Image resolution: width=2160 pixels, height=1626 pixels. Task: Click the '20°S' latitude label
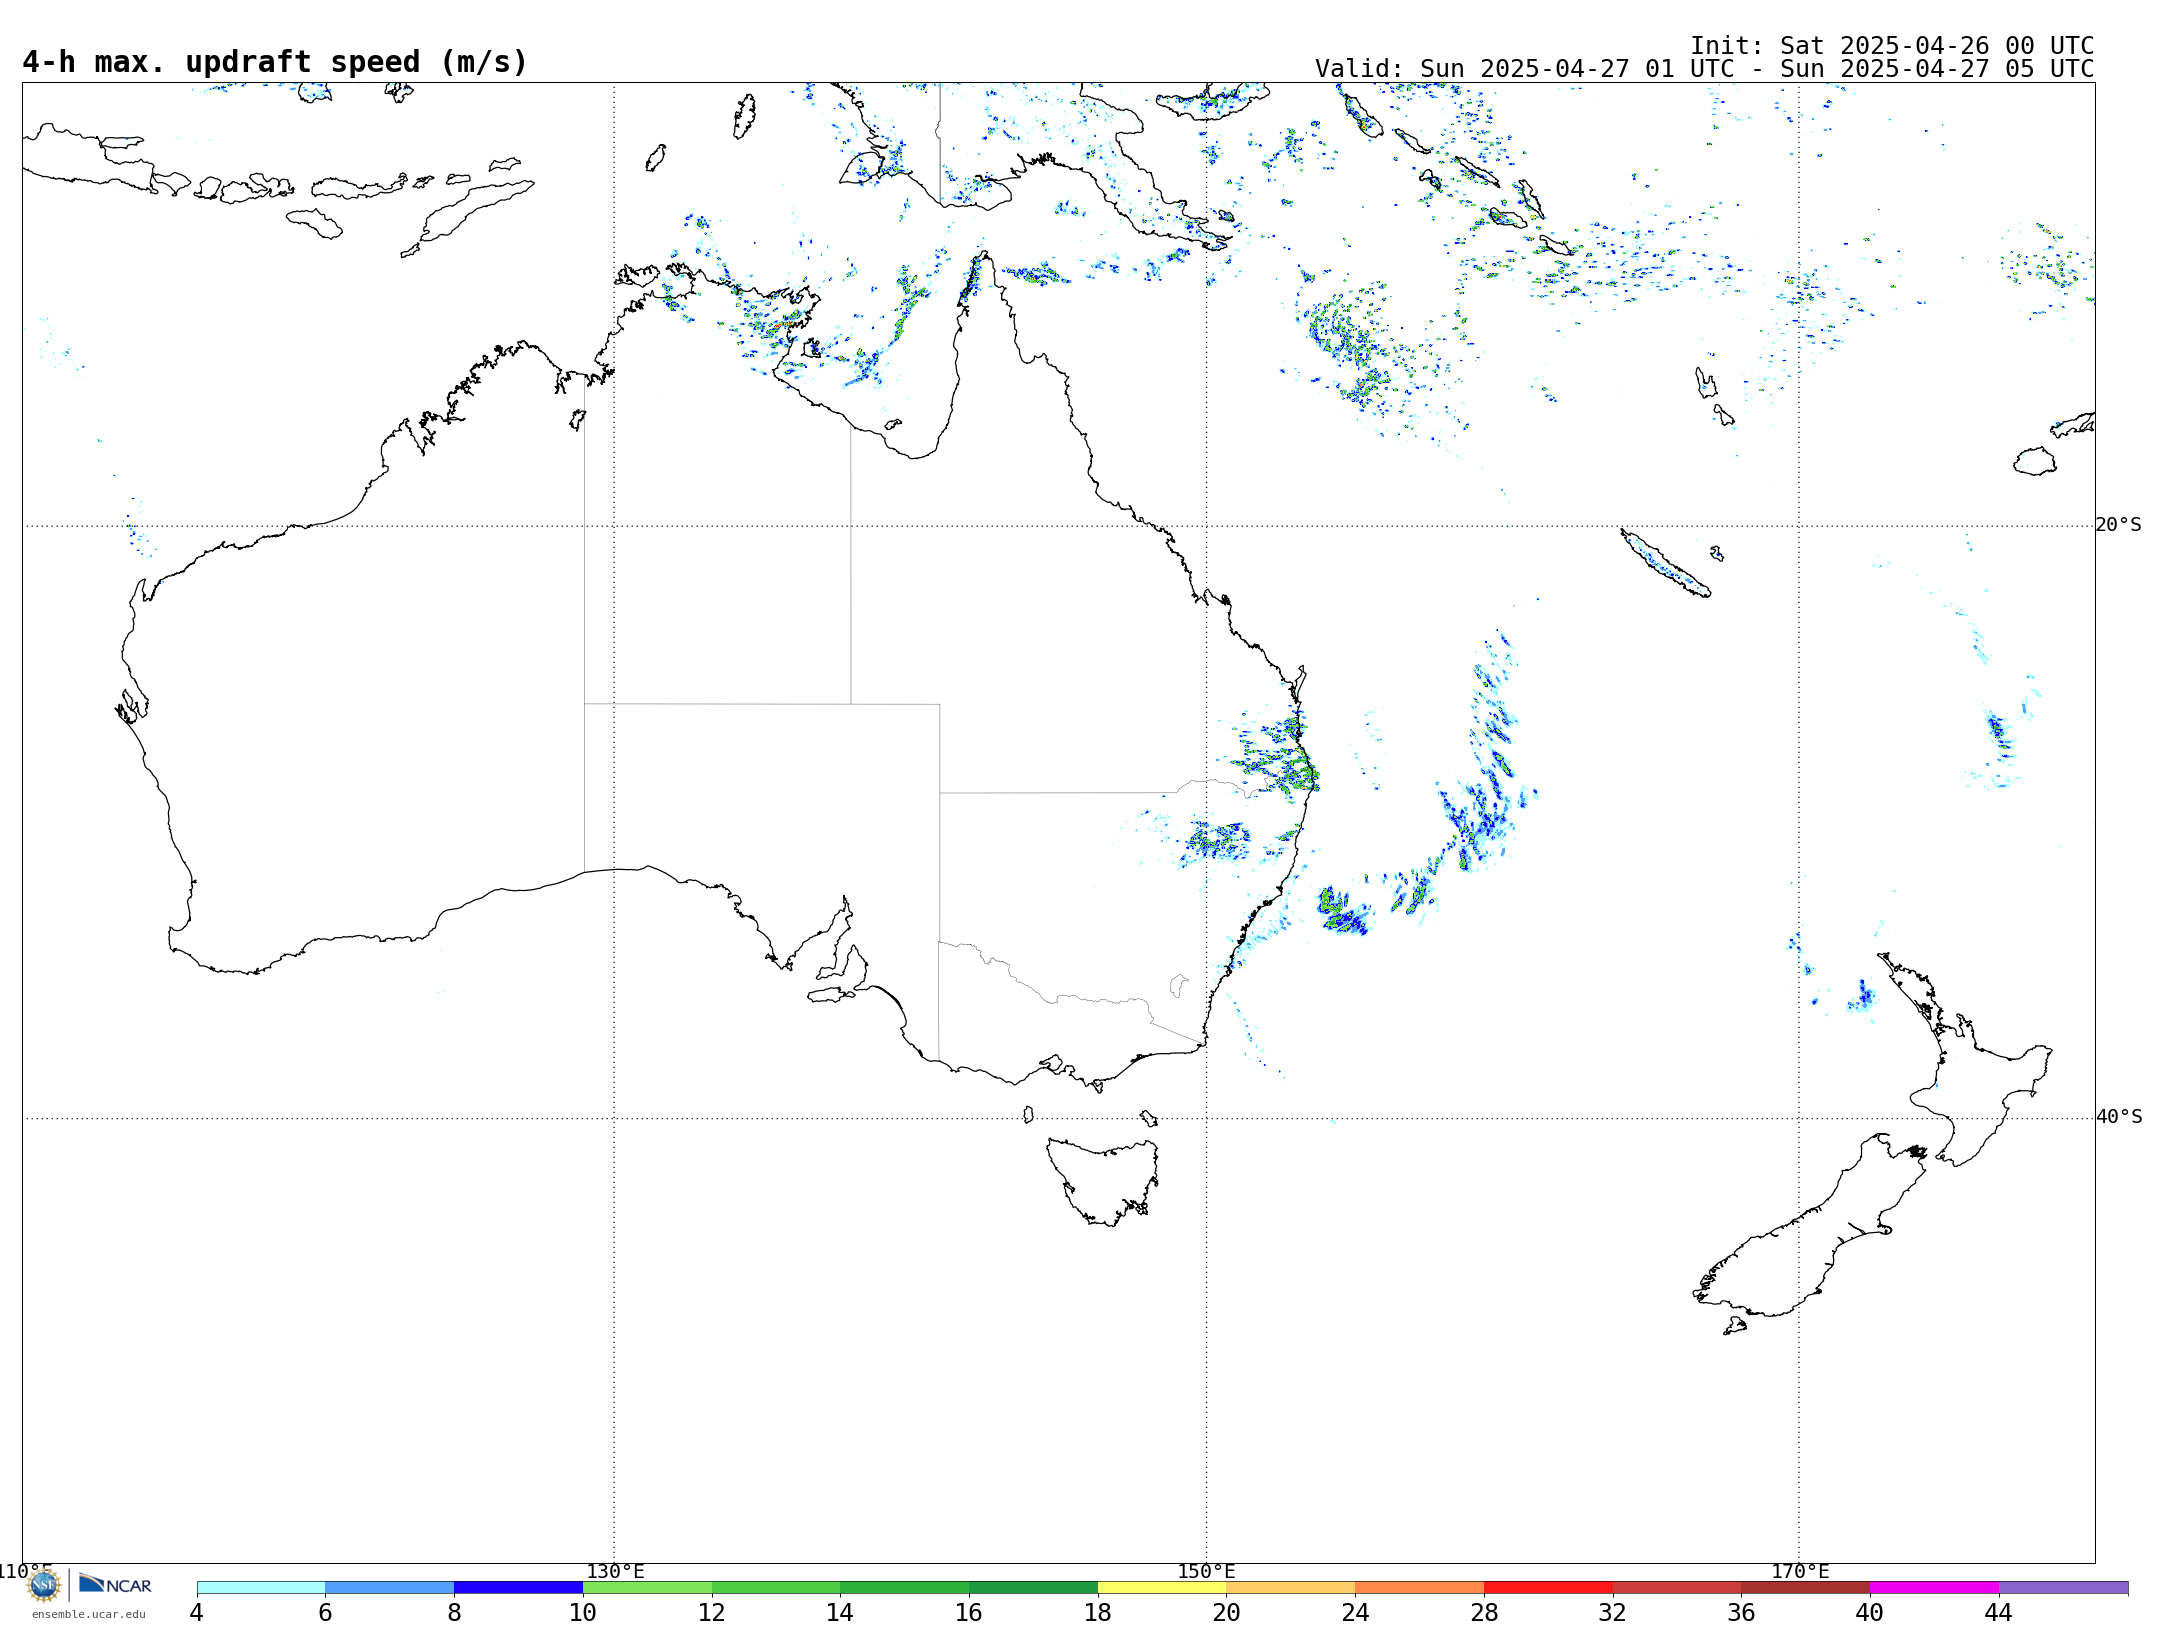pos(2118,525)
